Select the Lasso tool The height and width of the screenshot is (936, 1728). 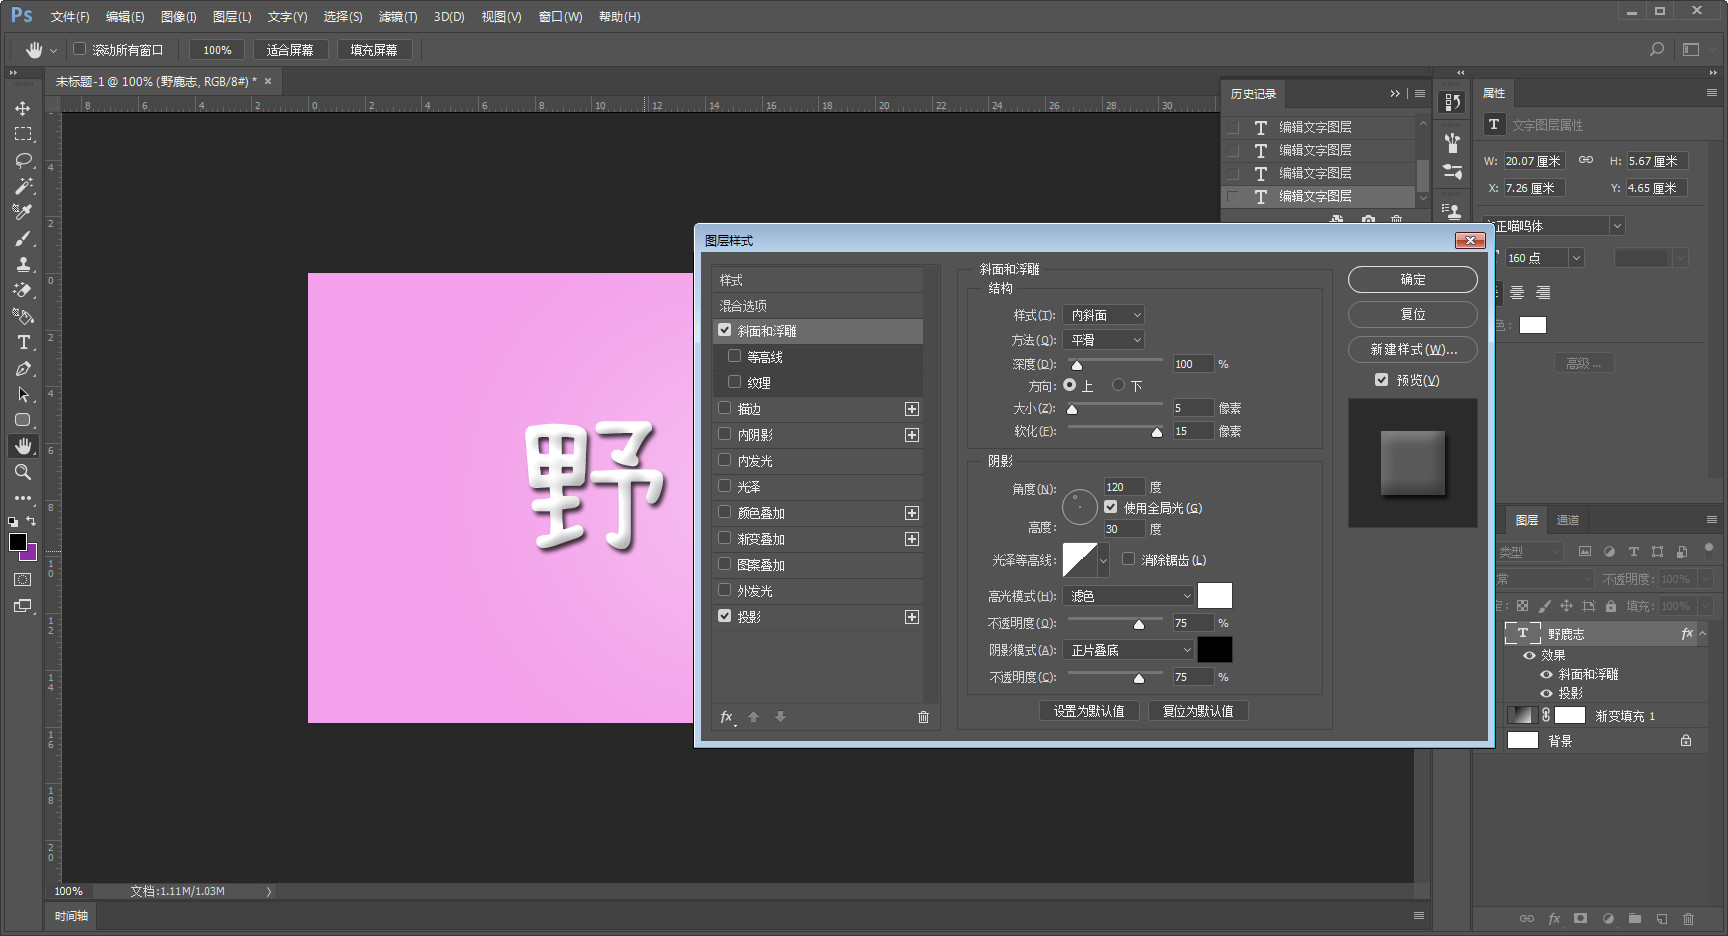tap(23, 160)
